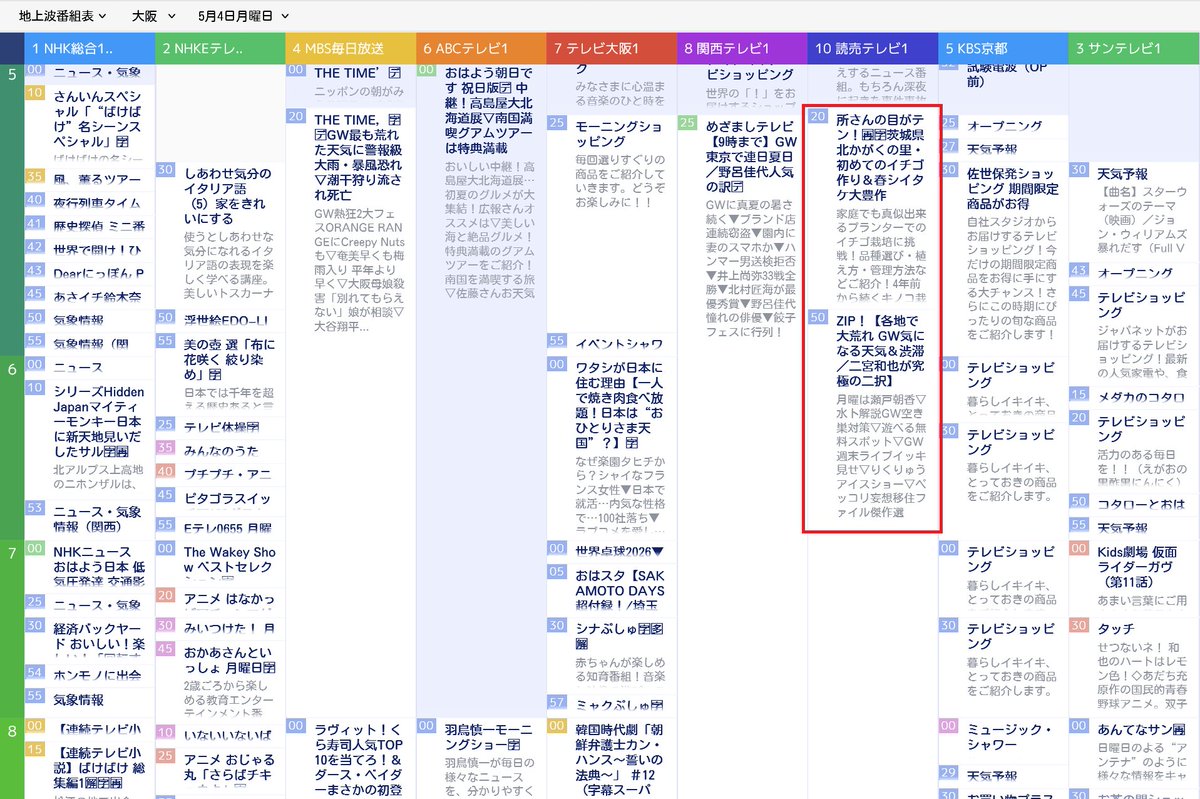
Task: Open 美の壺 選「布に花咲く 絞り染め」
Action: pos(230,359)
